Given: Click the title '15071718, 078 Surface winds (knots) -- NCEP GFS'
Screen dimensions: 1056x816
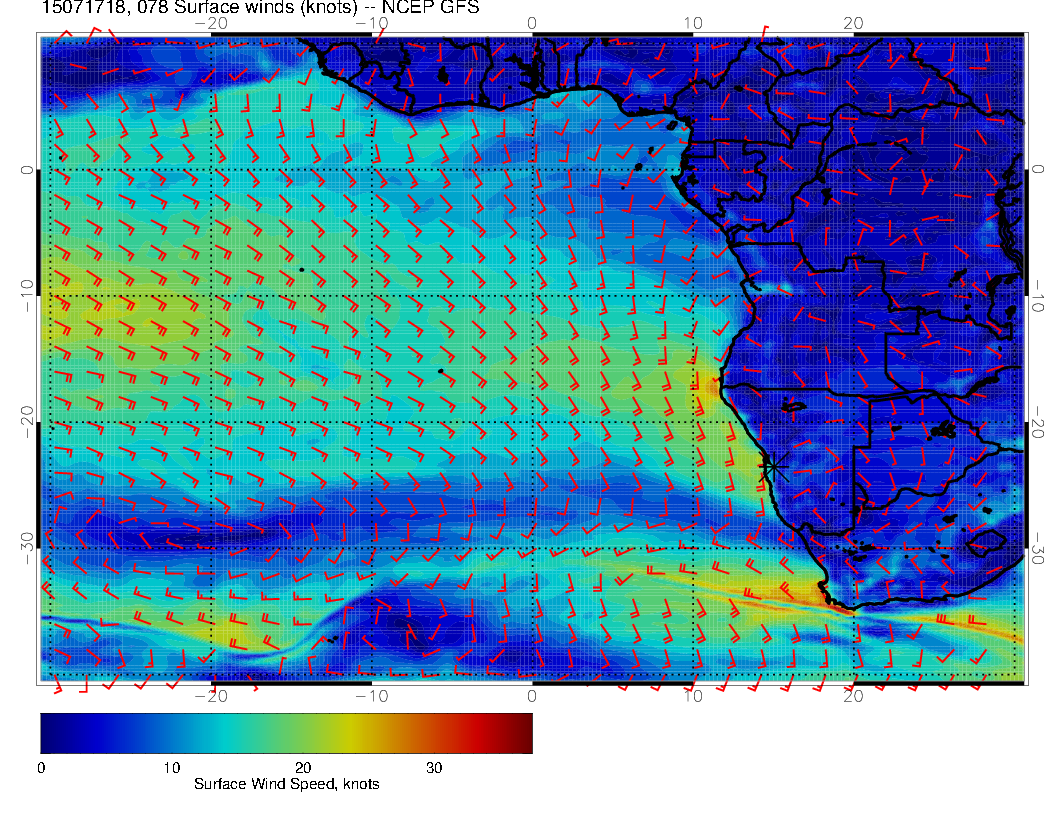Looking at the screenshot, I should pos(261,7).
